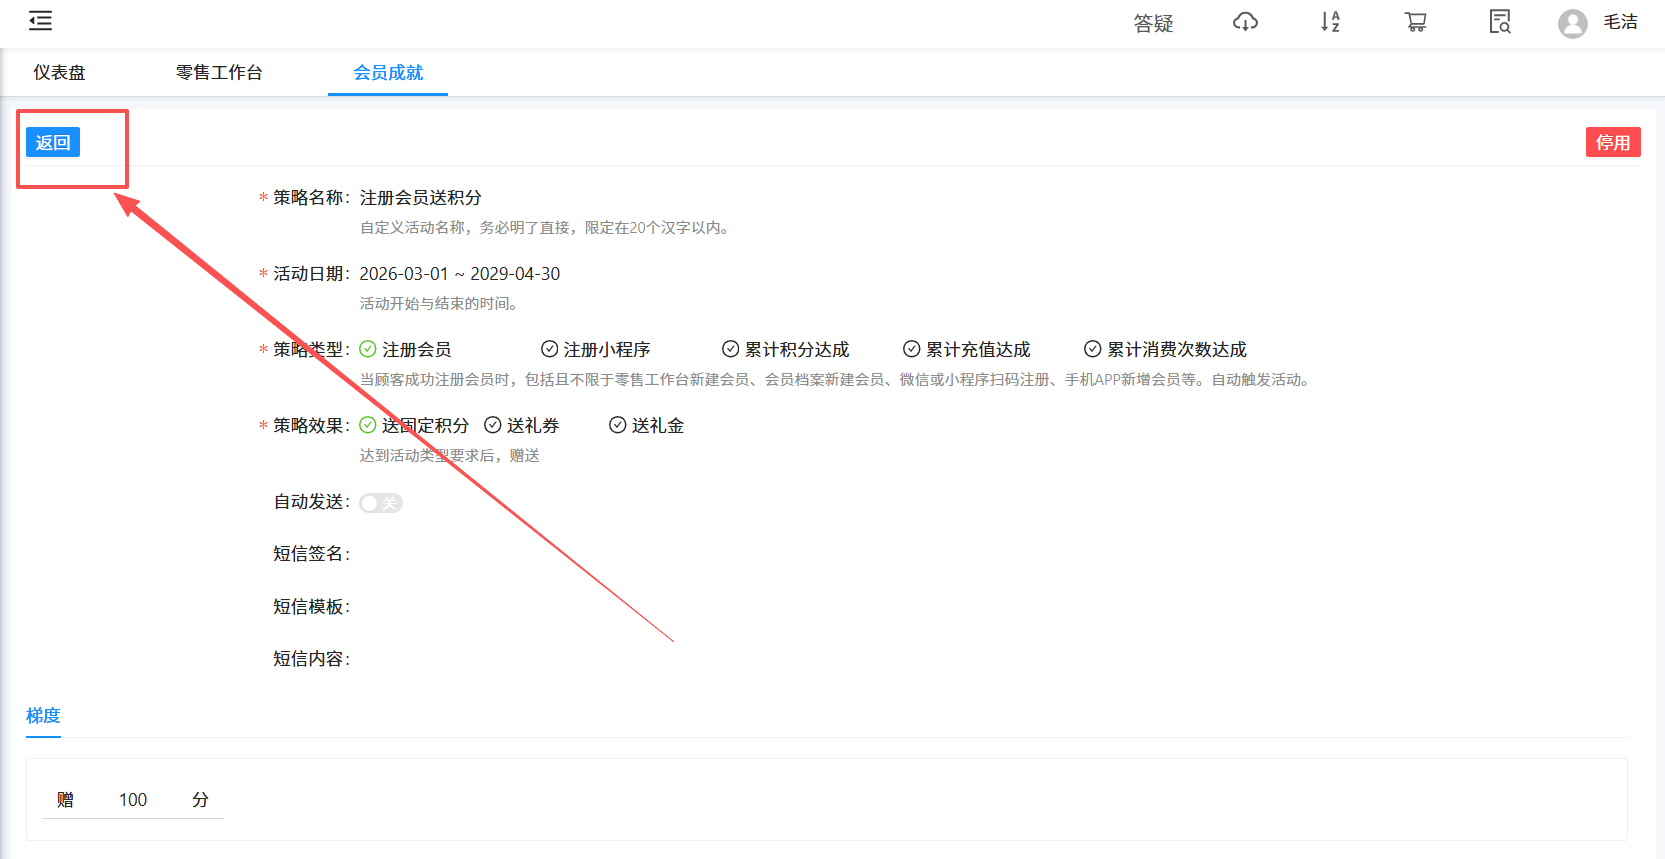Select 注册小程序 strategy type

click(x=596, y=349)
